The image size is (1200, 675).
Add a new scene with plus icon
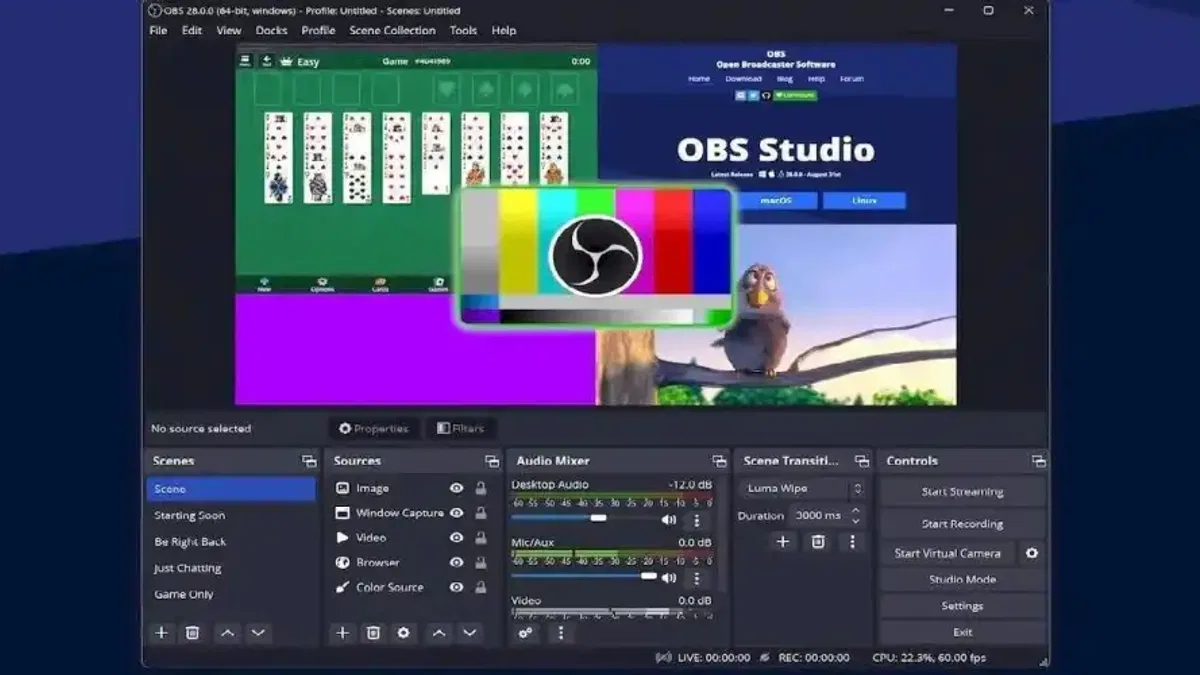(161, 632)
